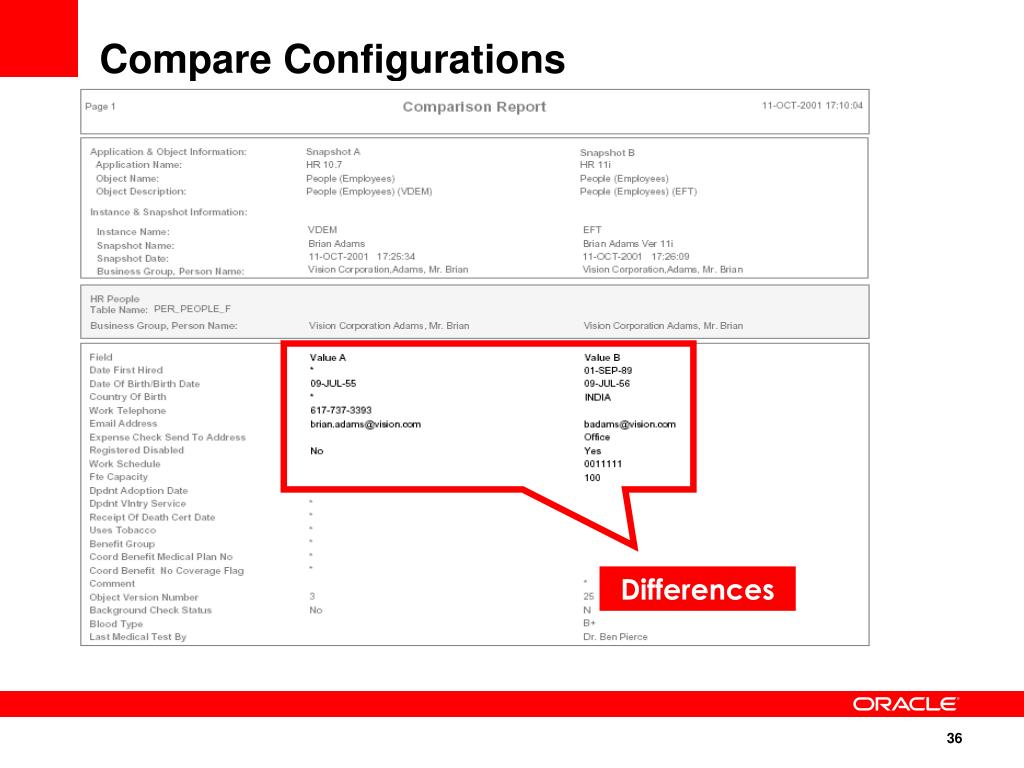Click the 'Work Schedule' field label
Image resolution: width=1024 pixels, height=768 pixels.
coord(125,464)
